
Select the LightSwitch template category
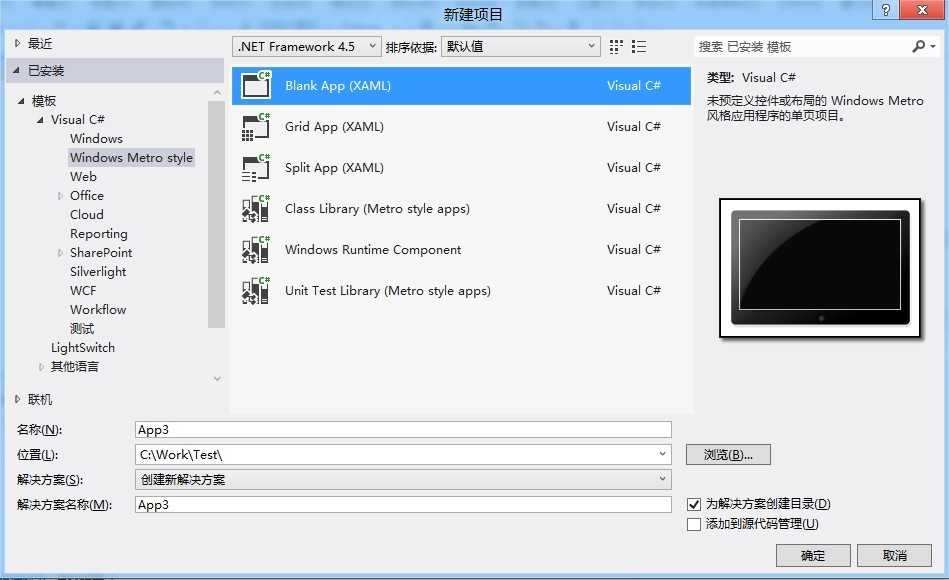[x=83, y=348]
